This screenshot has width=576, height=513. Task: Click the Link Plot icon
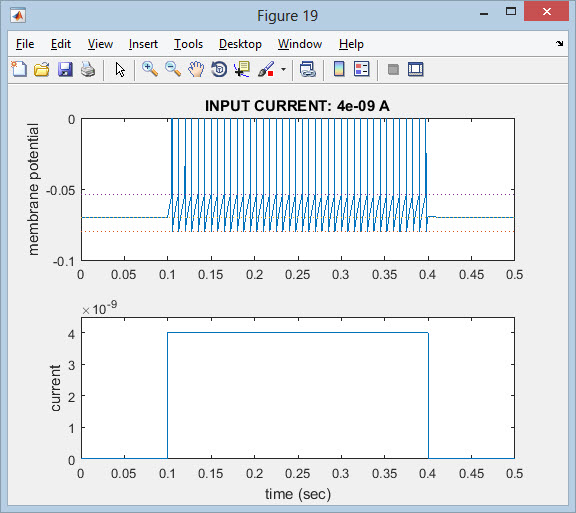pos(307,69)
